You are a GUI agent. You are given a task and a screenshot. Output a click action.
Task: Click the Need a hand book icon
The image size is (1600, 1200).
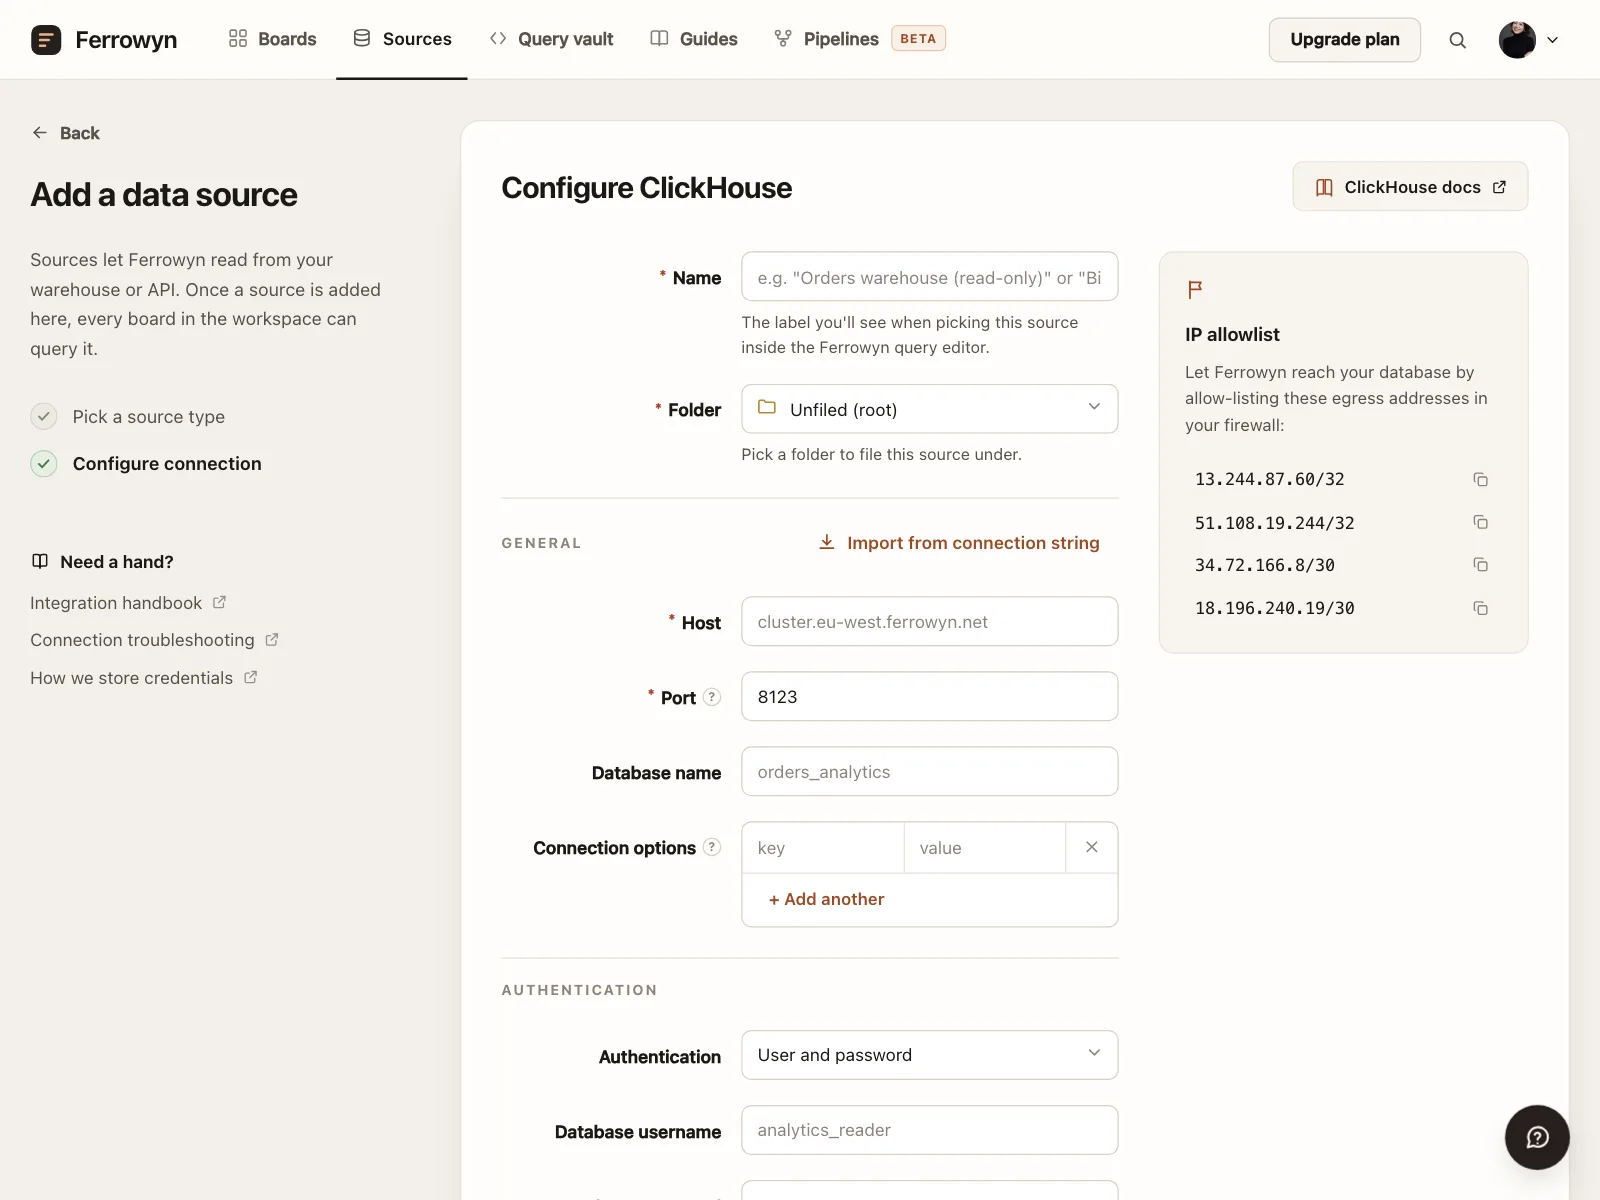tap(40, 561)
